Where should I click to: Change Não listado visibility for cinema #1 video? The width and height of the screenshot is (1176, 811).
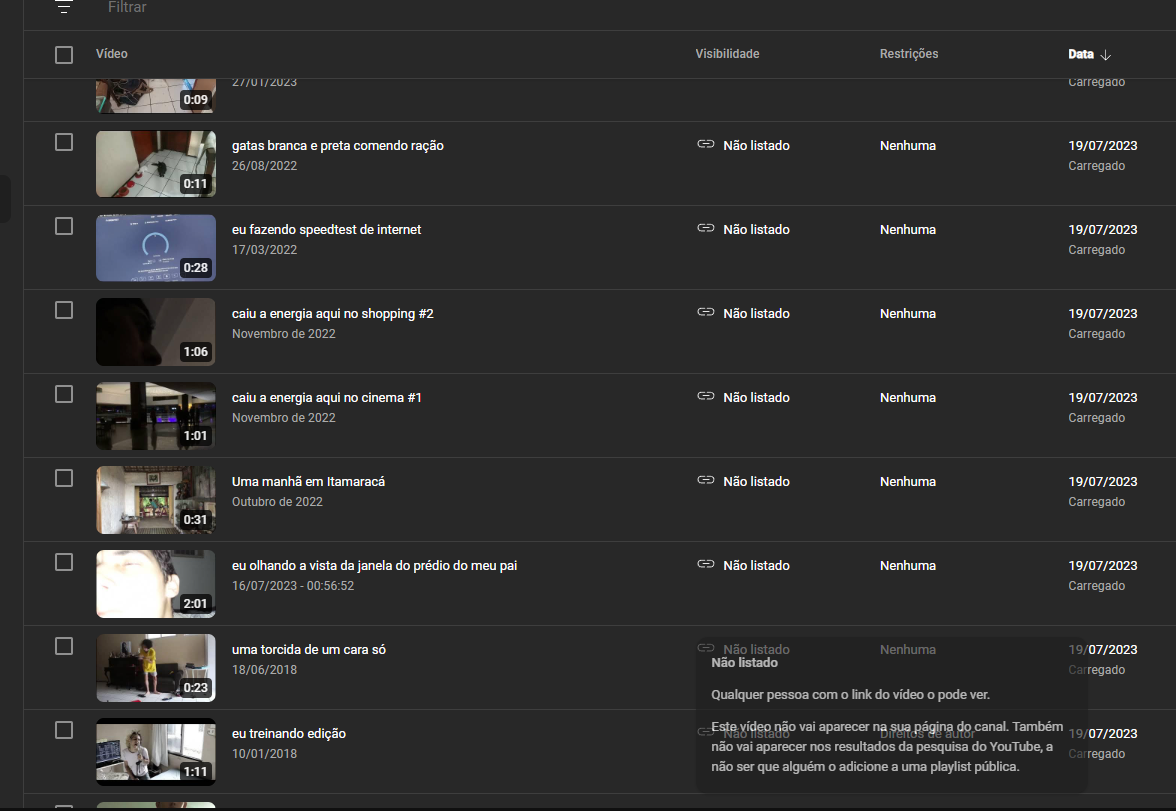(756, 398)
